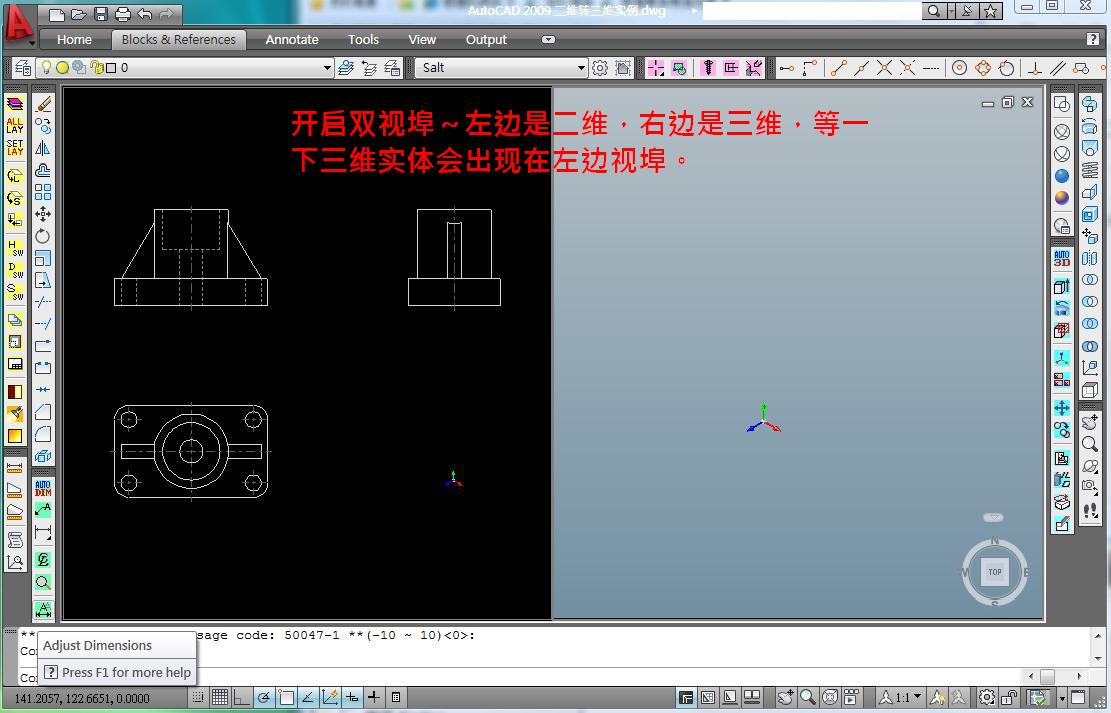Select Snap to Midpoint object snap icon

(862, 68)
